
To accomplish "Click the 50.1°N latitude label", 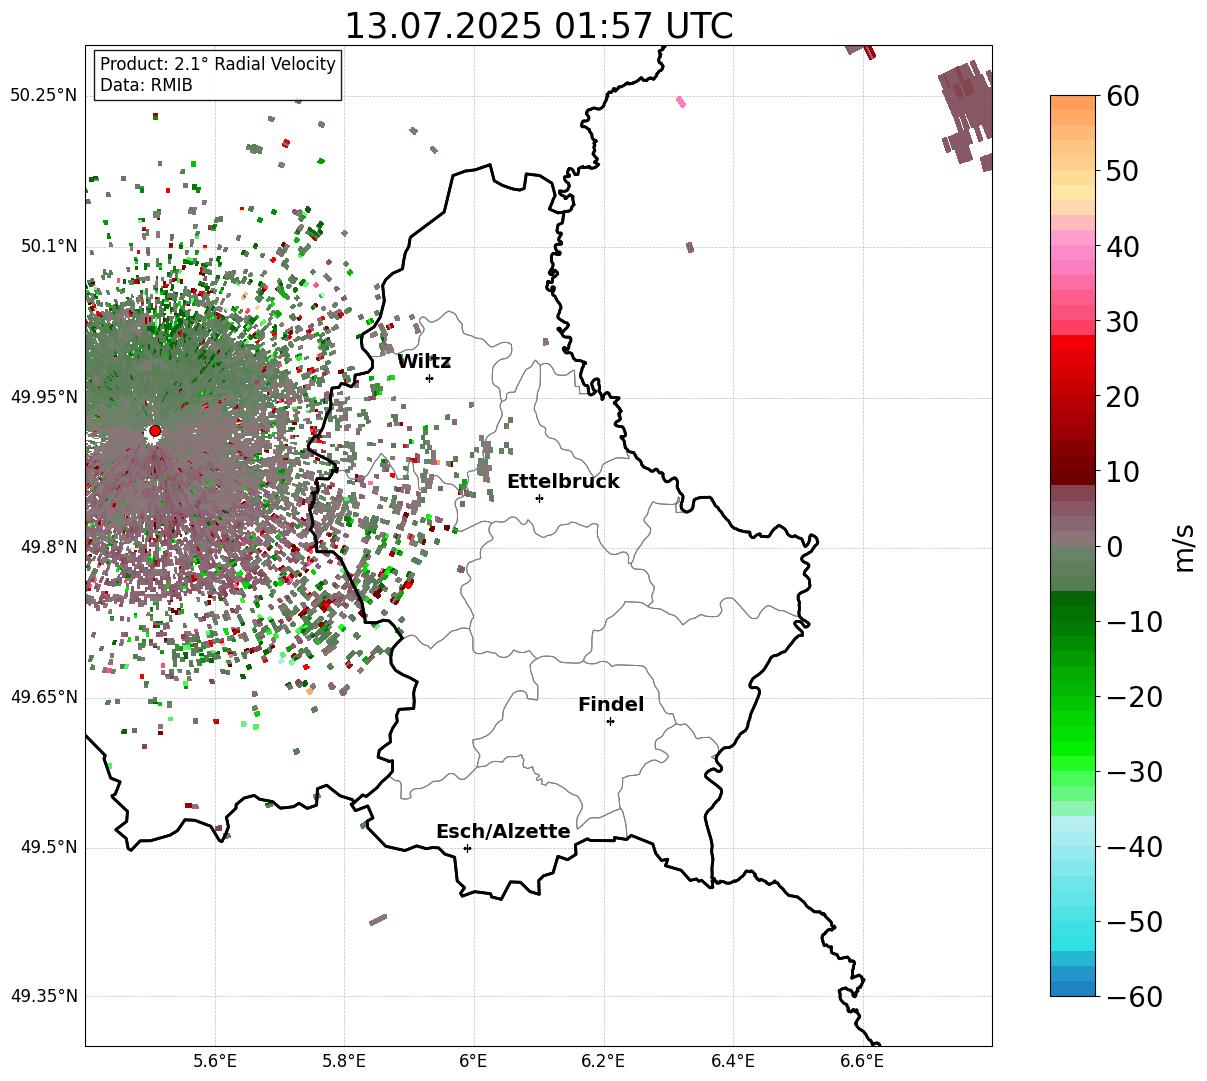I will click(x=48, y=246).
